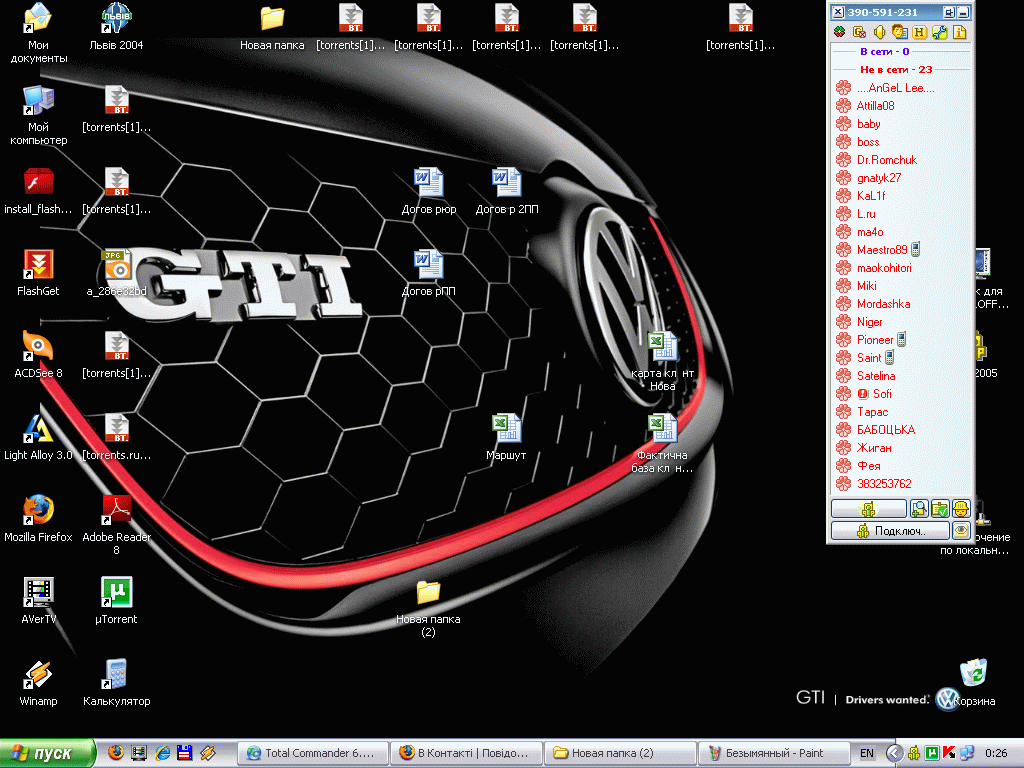Click the hard-hat man icon in QIP
The image size is (1024, 768).
[961, 508]
